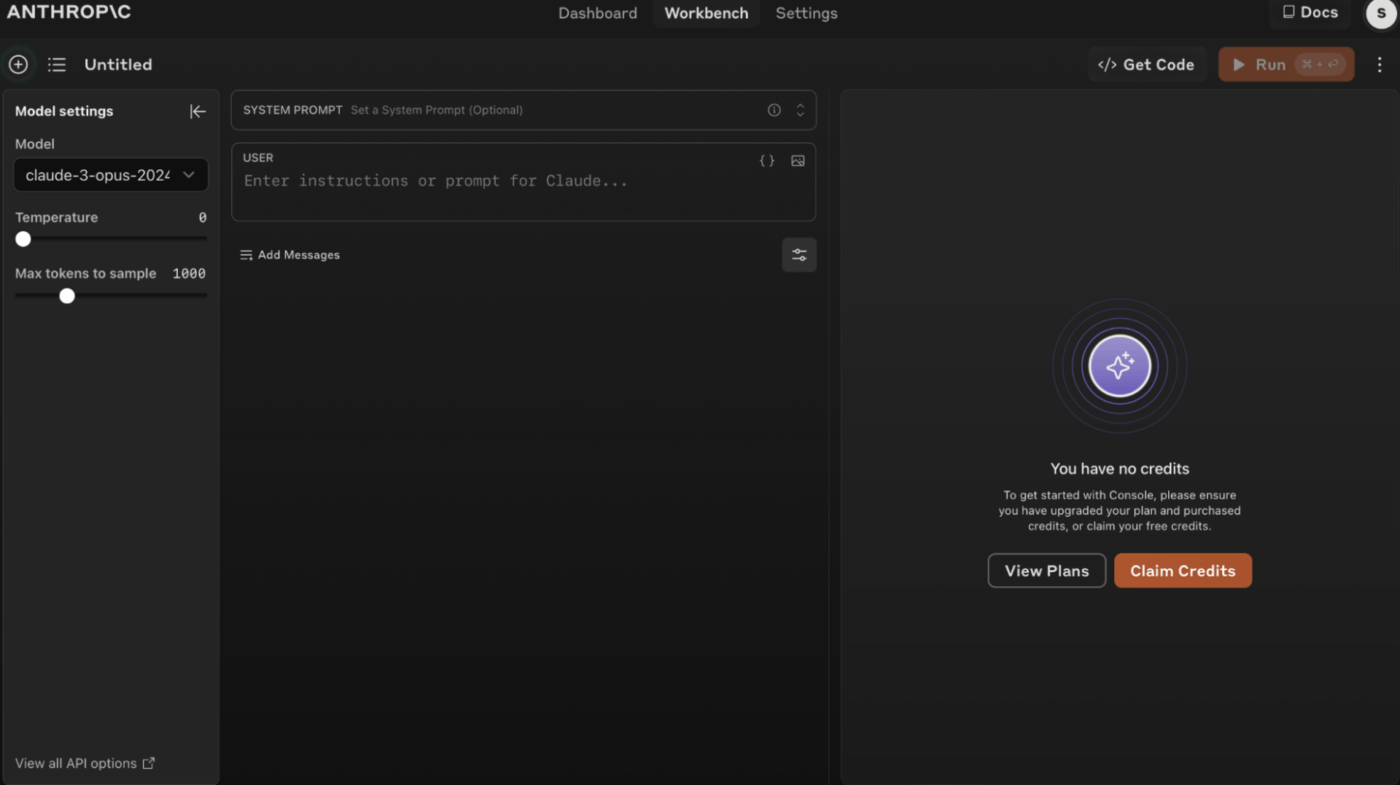The height and width of the screenshot is (785, 1400).
Task: Go to the Settings tab
Action: tap(806, 13)
